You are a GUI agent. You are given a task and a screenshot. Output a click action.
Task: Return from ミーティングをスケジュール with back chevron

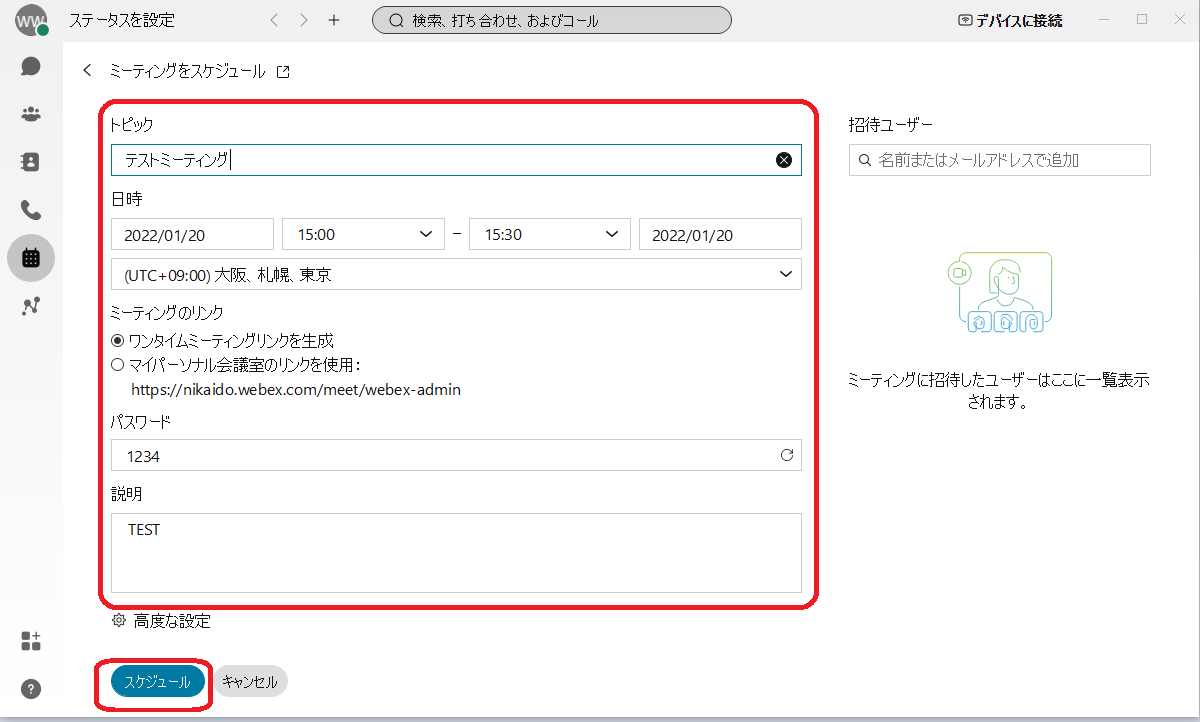pos(87,70)
